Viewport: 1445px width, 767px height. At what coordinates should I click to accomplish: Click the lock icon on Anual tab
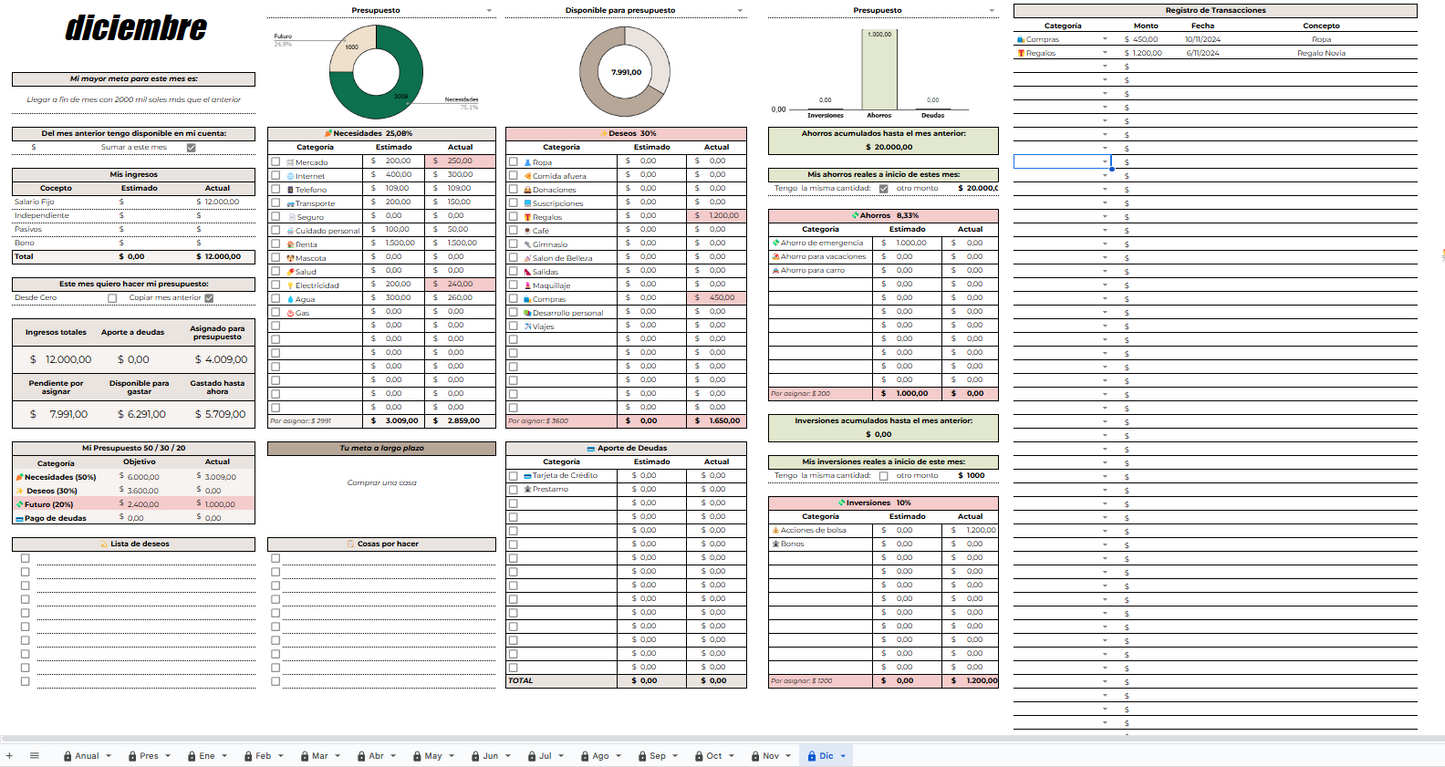pyautogui.click(x=67, y=756)
